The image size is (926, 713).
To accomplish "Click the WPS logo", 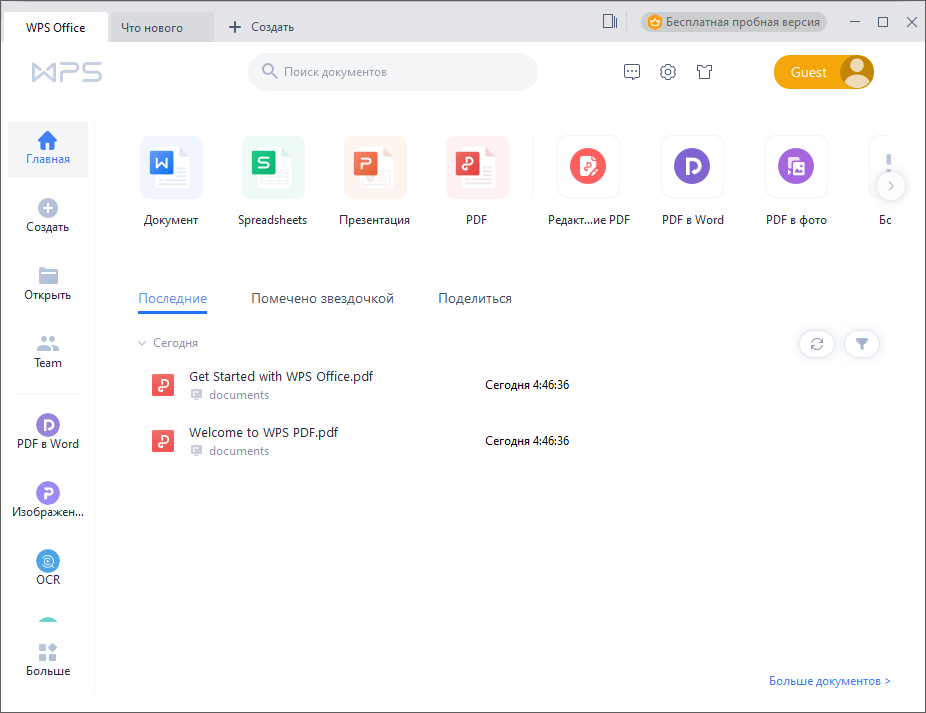I will [x=67, y=72].
